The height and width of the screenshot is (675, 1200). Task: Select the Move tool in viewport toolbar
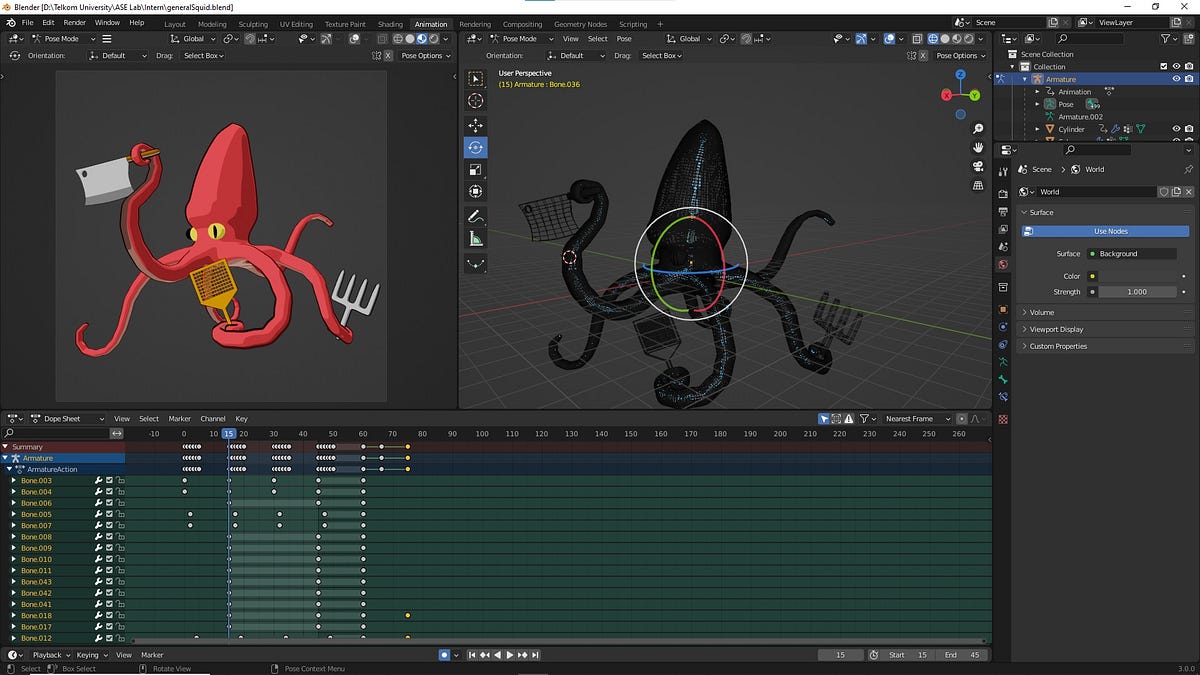[475, 125]
